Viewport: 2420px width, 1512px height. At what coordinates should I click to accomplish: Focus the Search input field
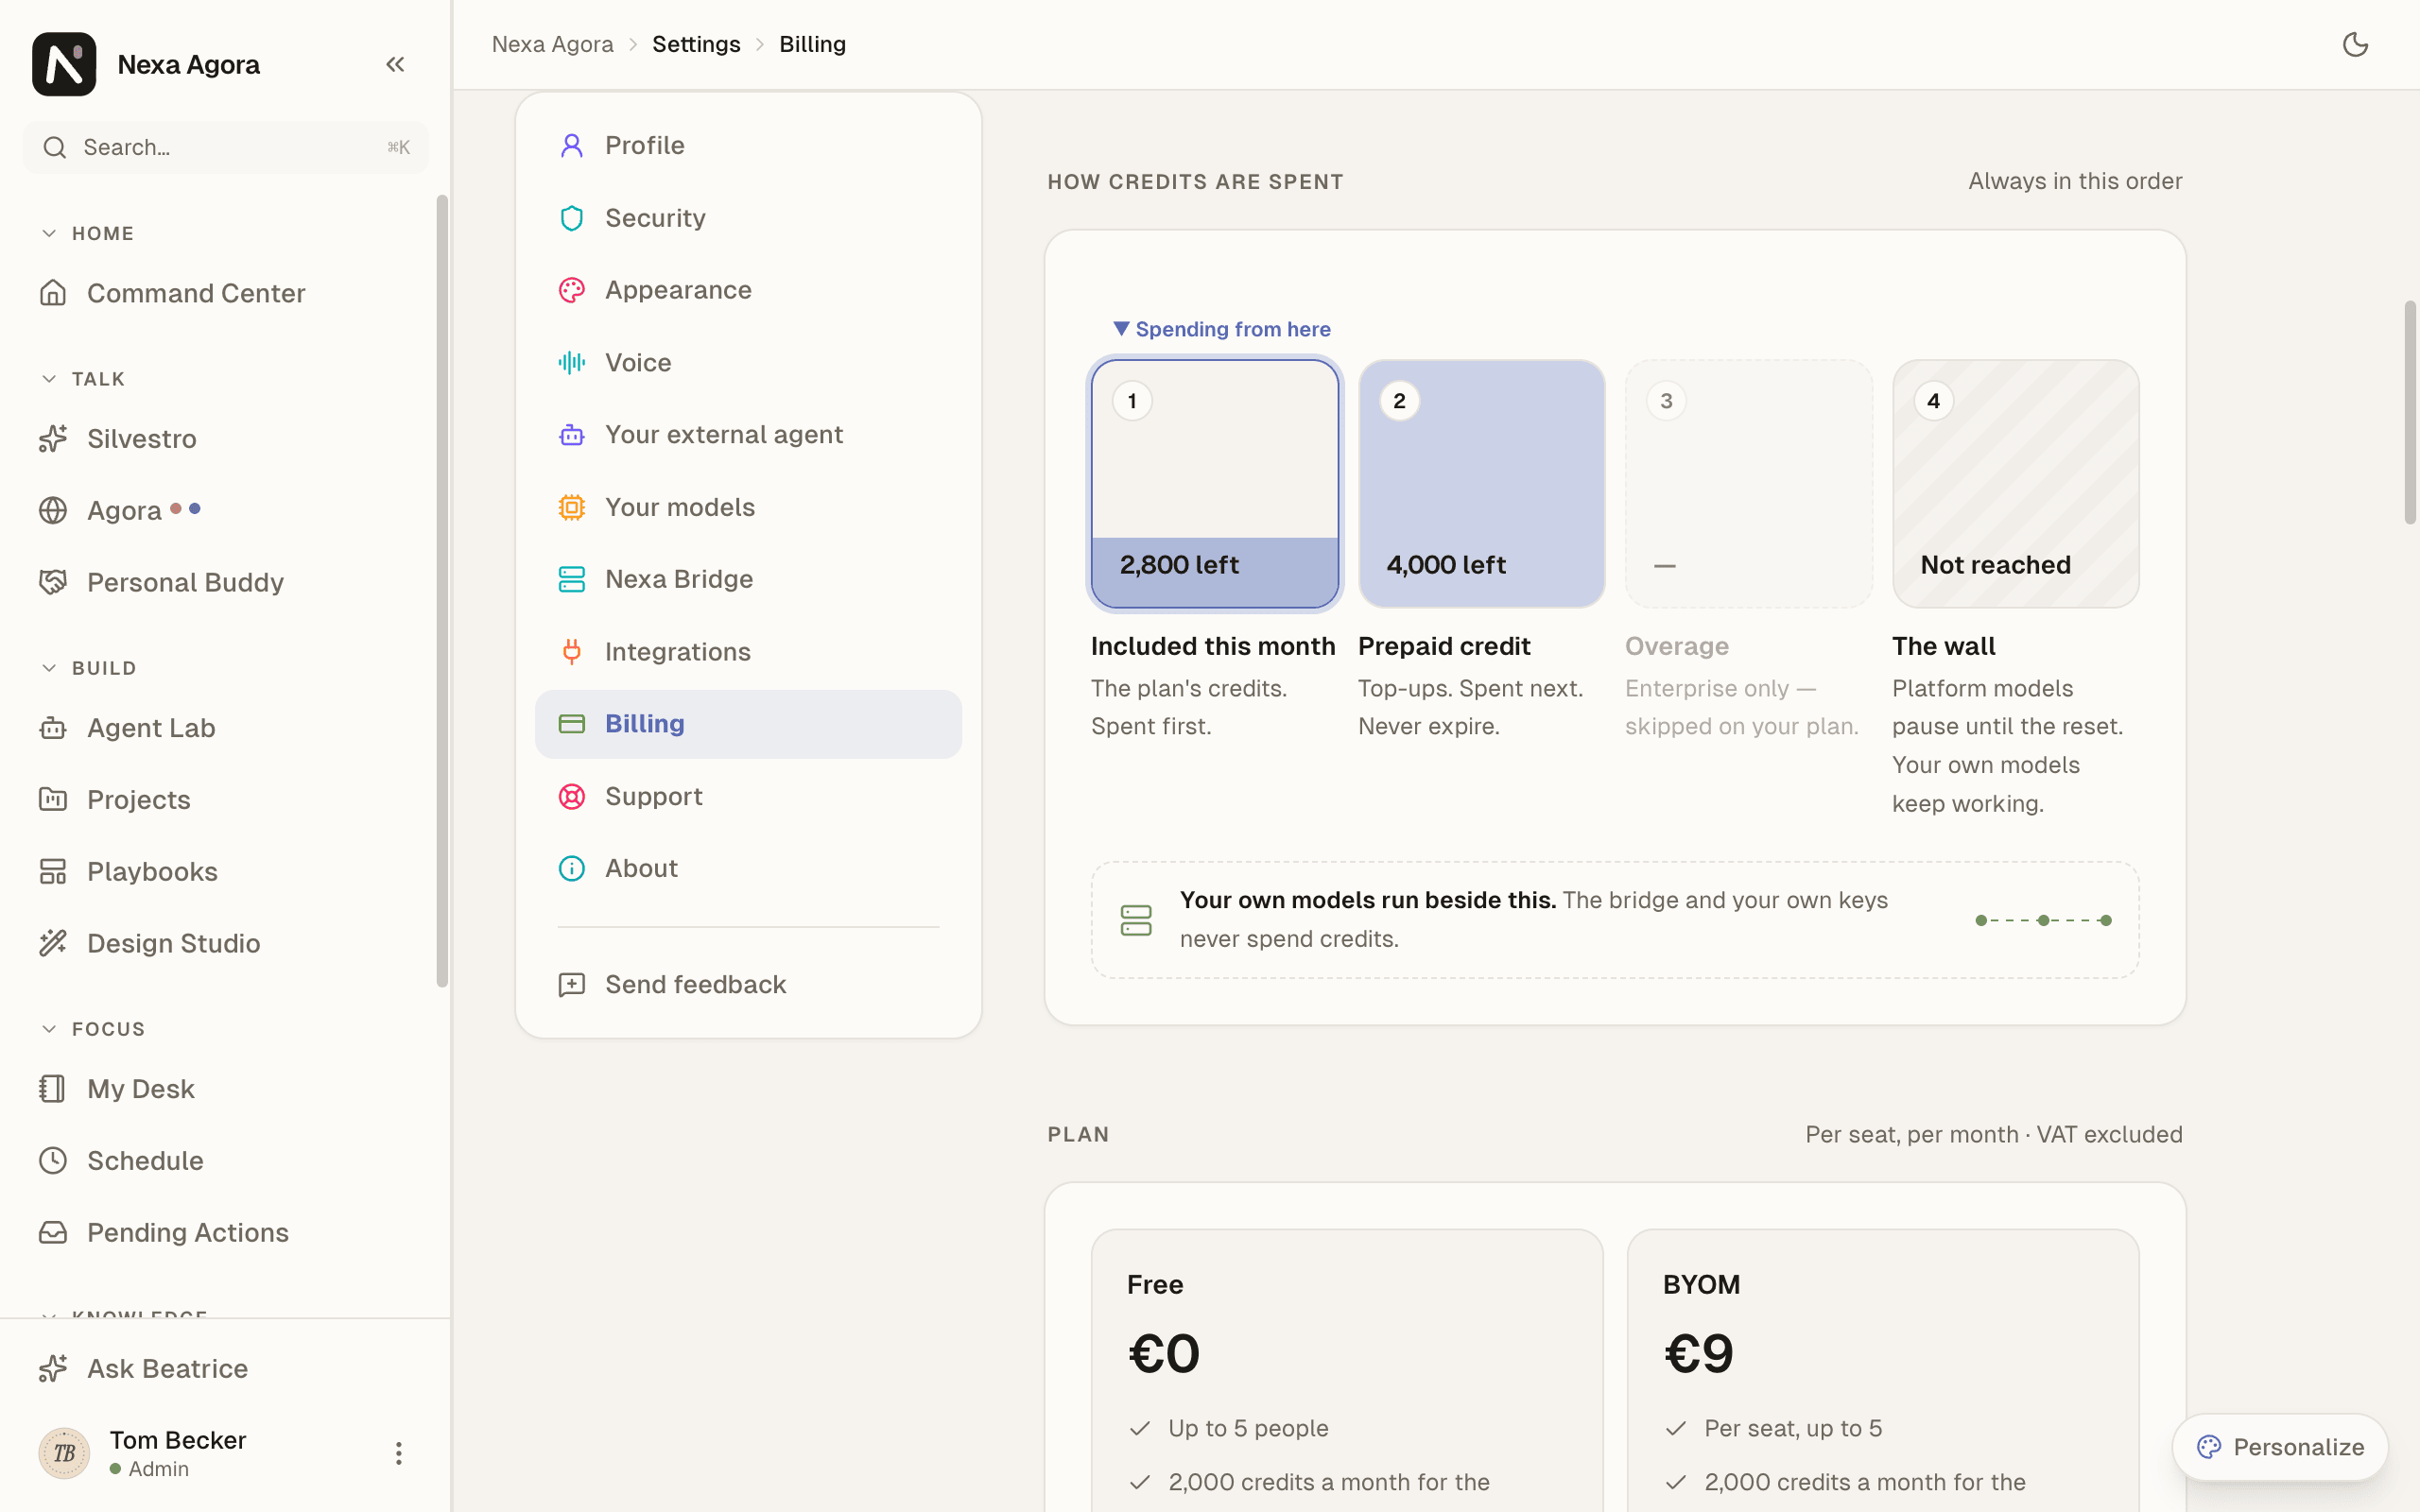pos(225,147)
